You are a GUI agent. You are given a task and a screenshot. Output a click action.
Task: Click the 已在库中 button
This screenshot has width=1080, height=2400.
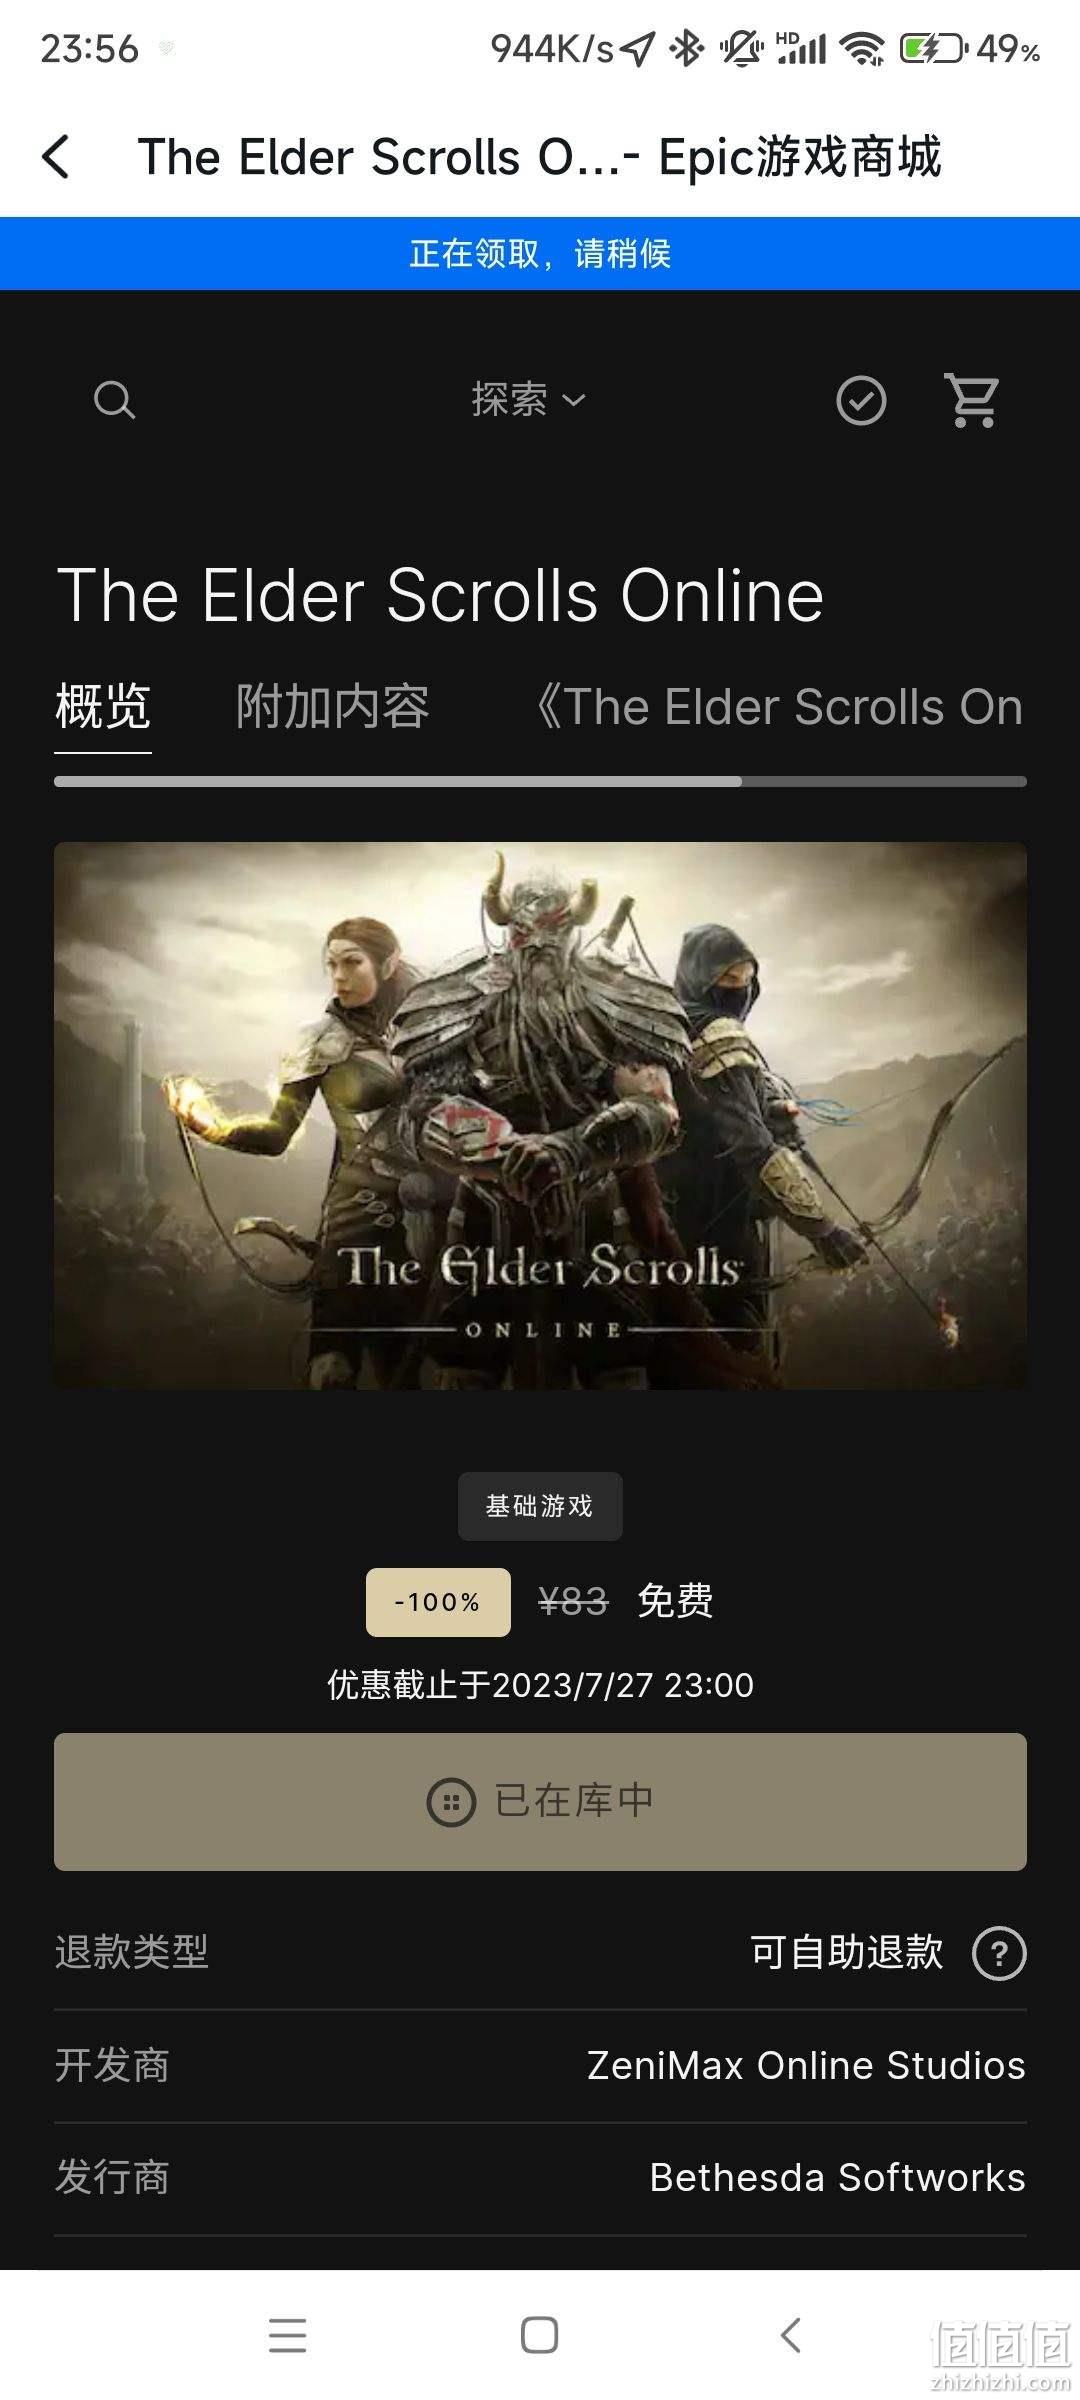point(540,1802)
